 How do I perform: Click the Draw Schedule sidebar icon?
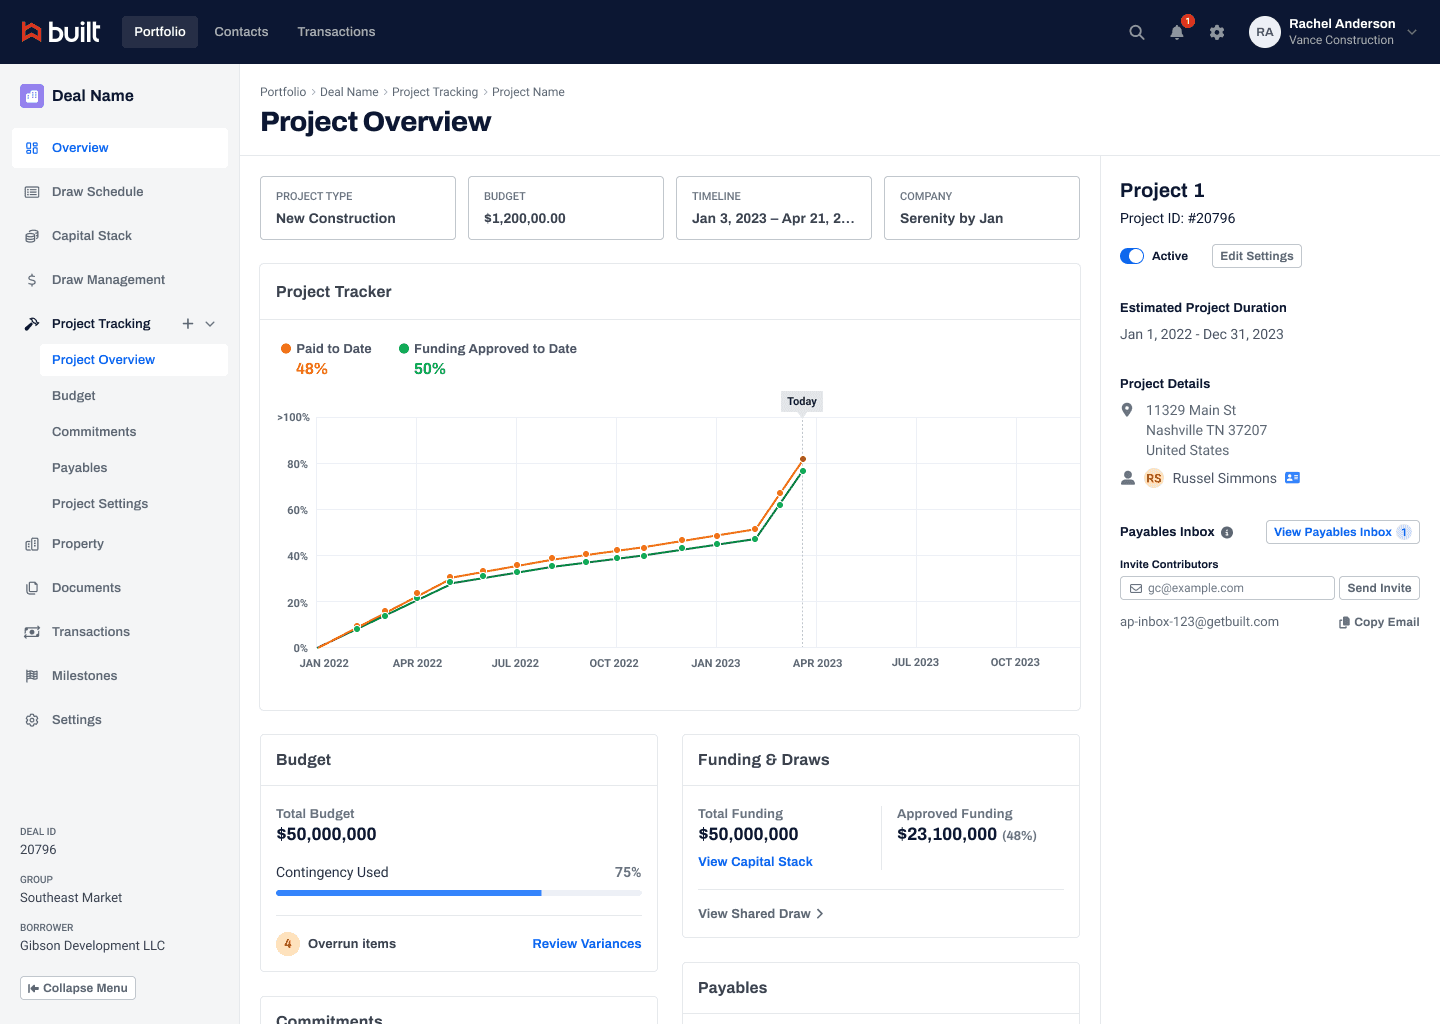[x=32, y=192]
